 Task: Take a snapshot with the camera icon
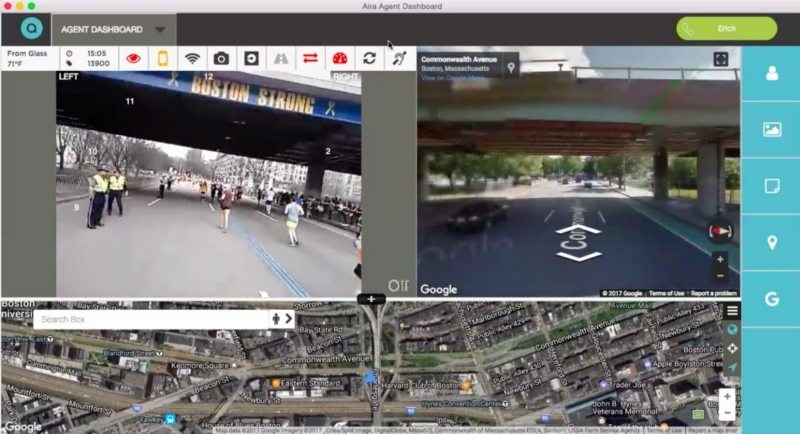[221, 59]
